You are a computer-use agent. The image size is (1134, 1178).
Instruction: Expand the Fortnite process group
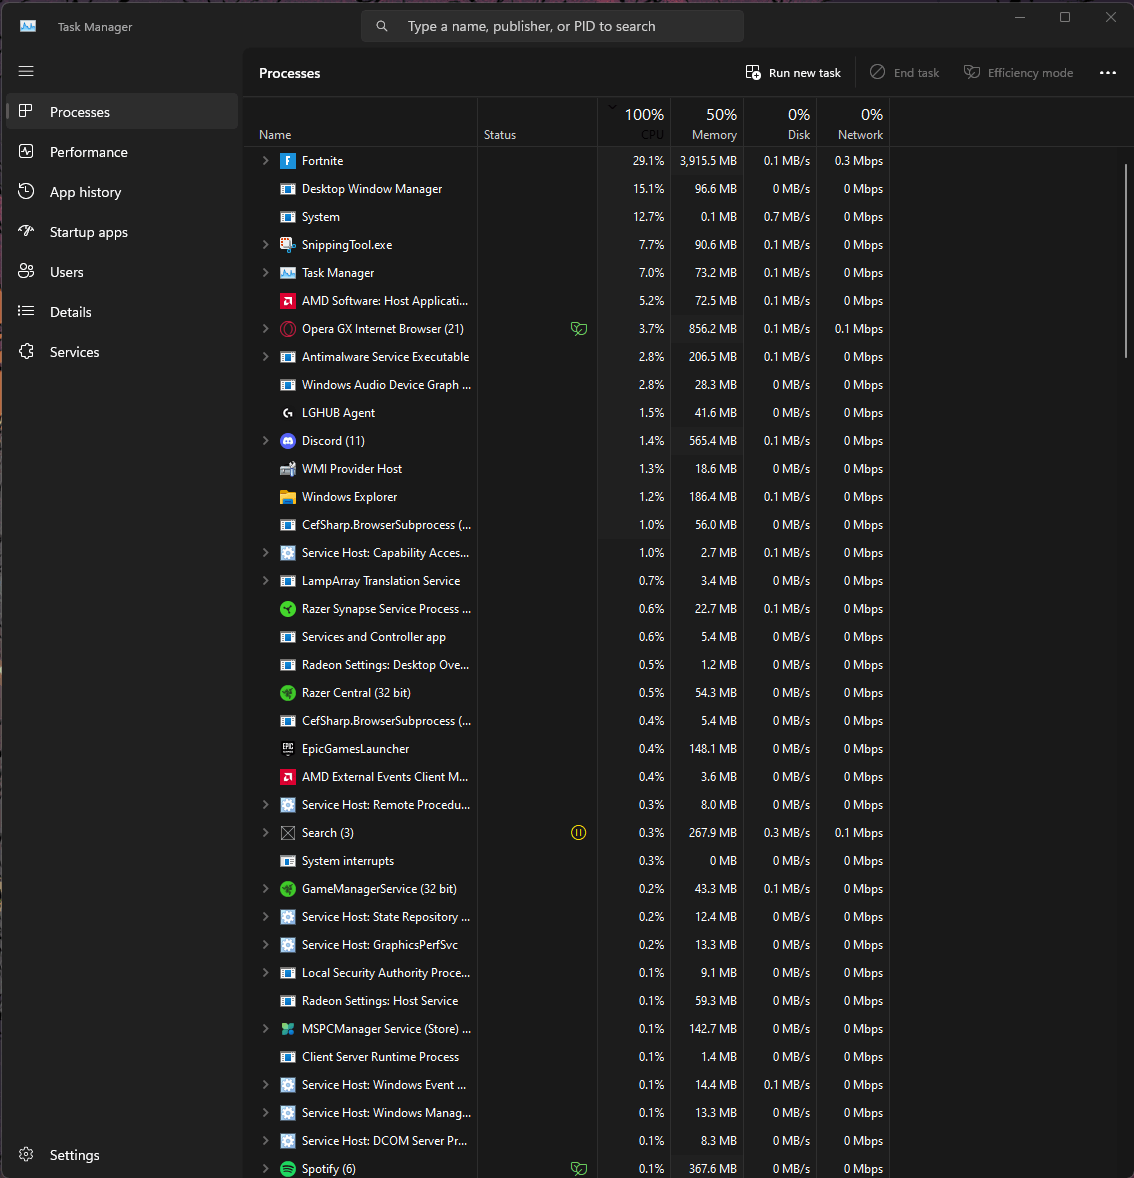[x=265, y=161]
